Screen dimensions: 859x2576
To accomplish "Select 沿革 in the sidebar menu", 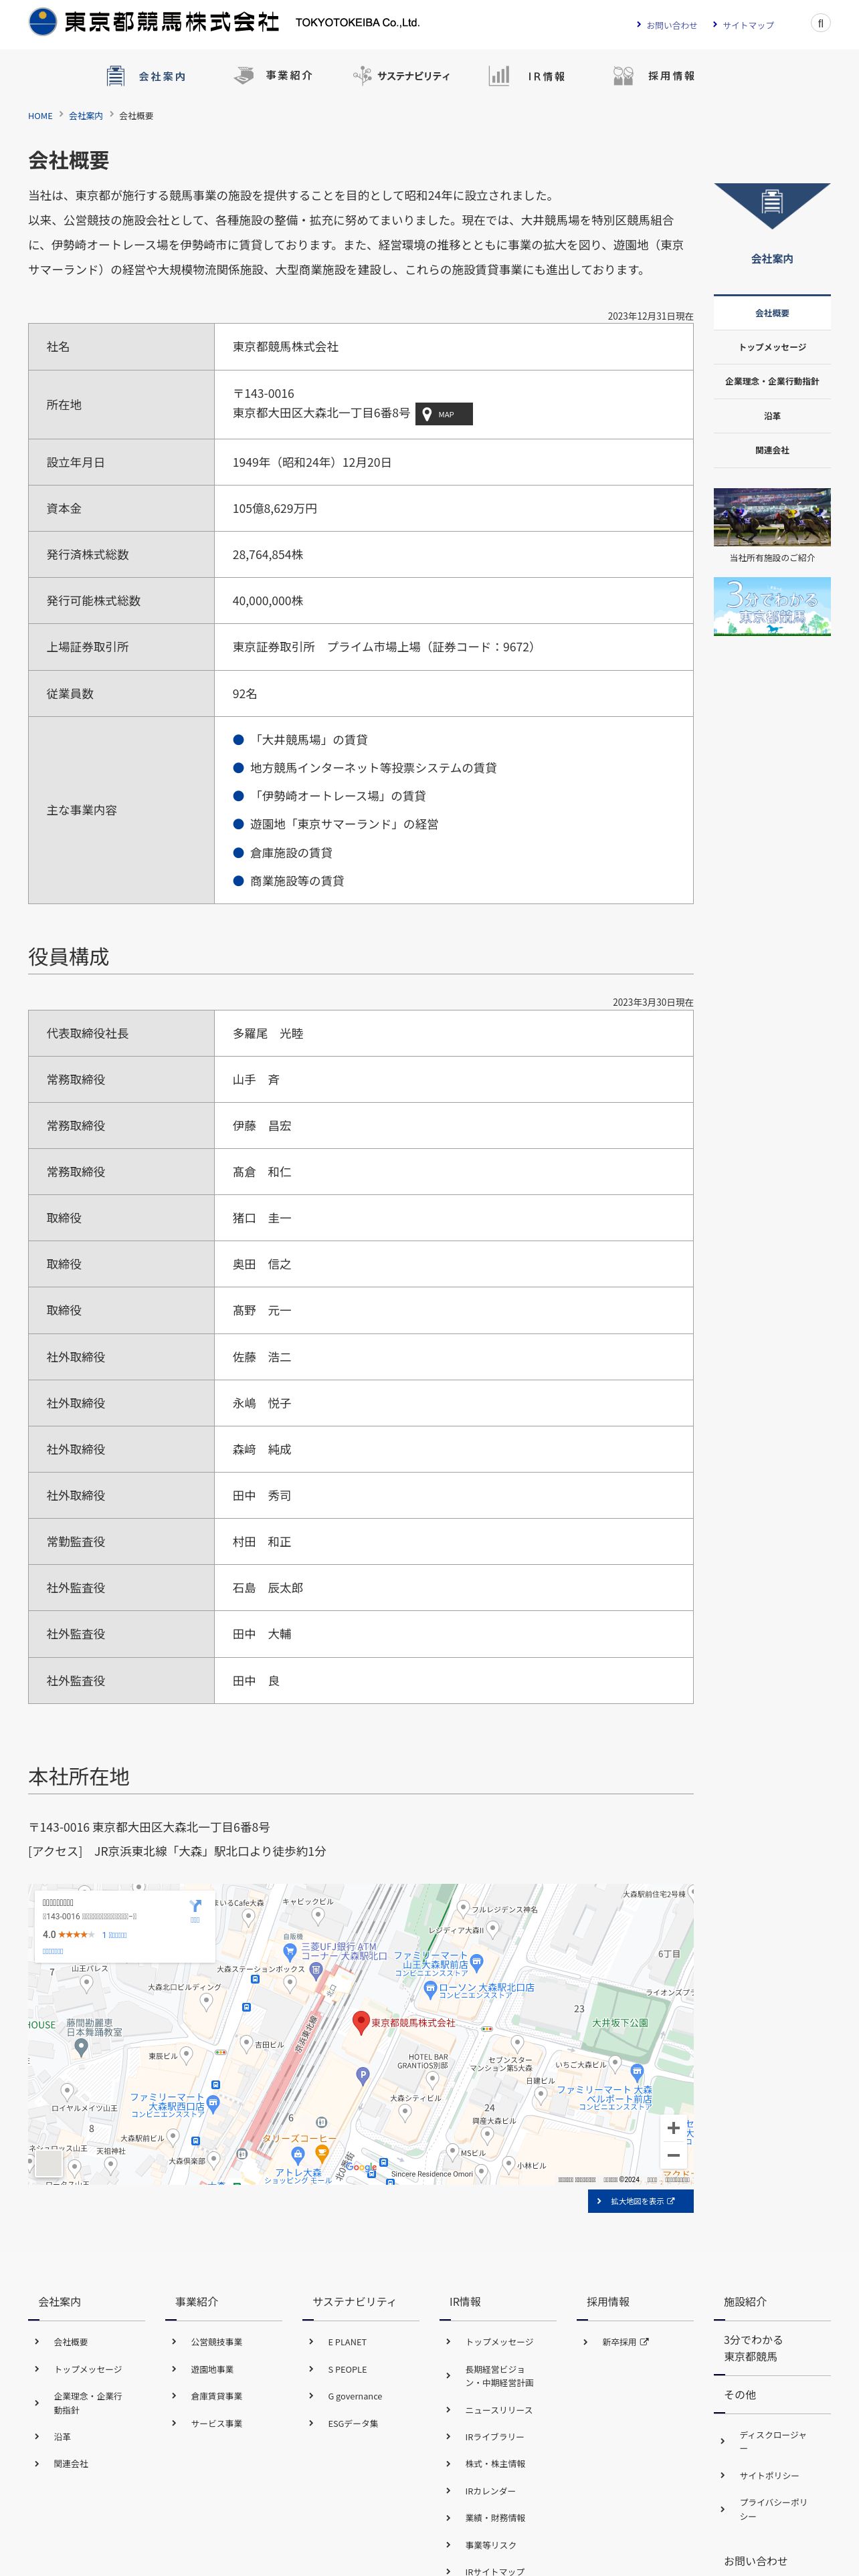I will pos(772,416).
